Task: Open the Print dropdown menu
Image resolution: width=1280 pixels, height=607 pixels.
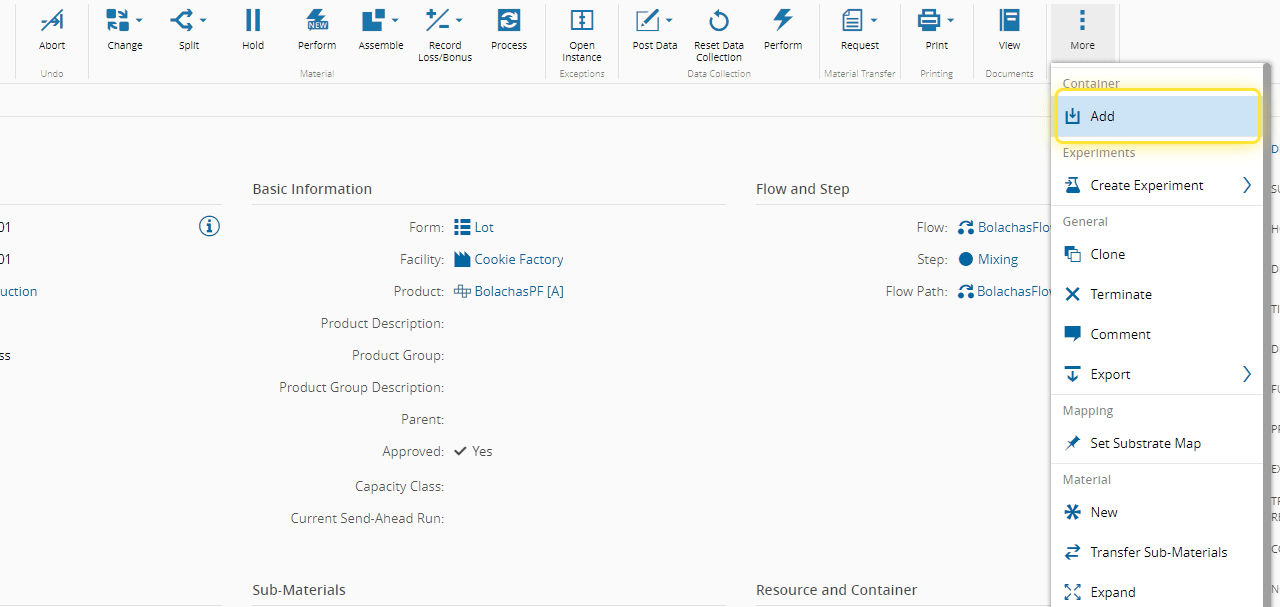Action: pyautogui.click(x=950, y=20)
